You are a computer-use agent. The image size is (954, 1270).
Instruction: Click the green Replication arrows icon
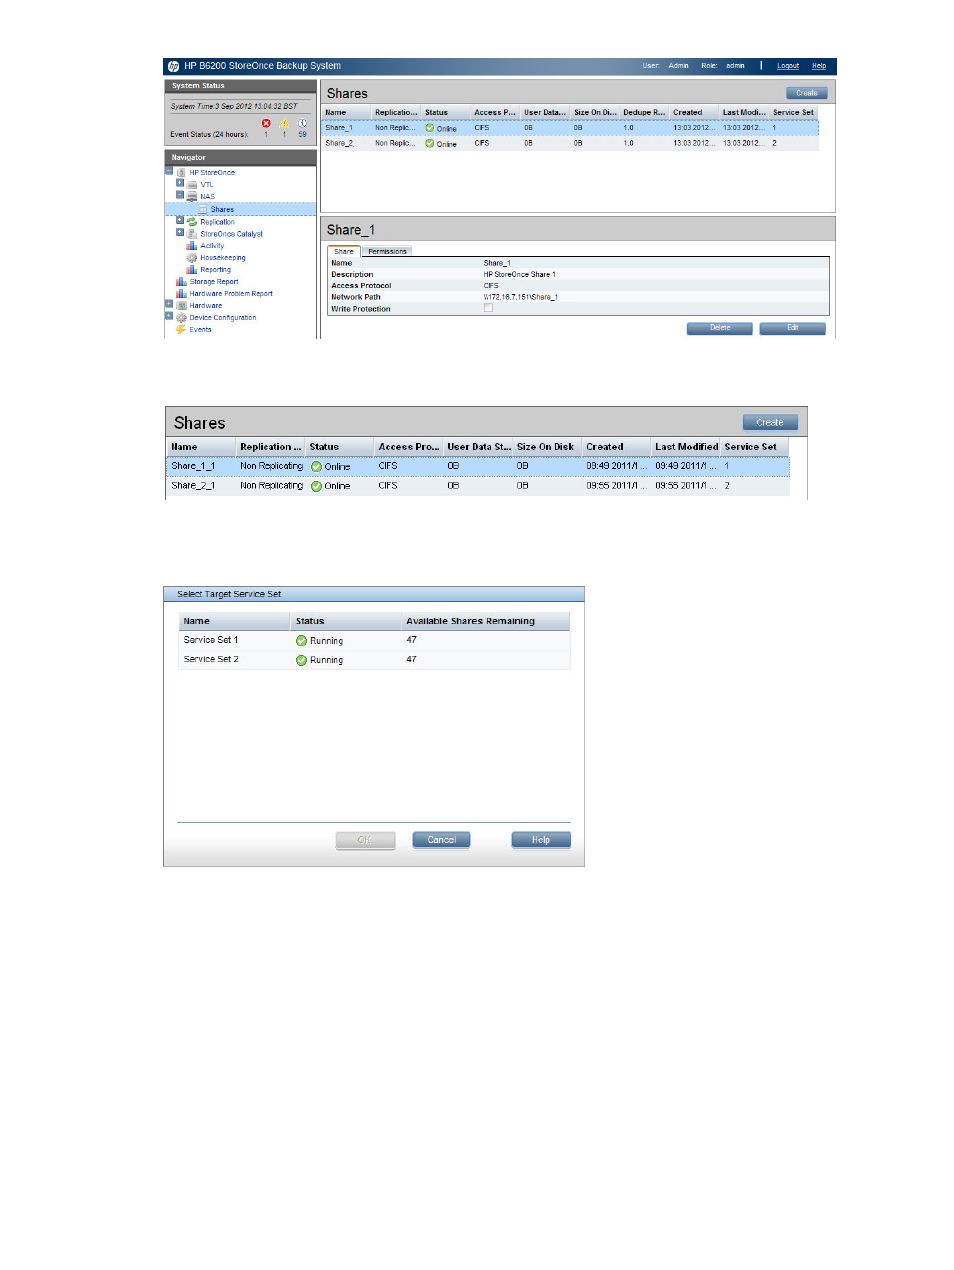192,222
